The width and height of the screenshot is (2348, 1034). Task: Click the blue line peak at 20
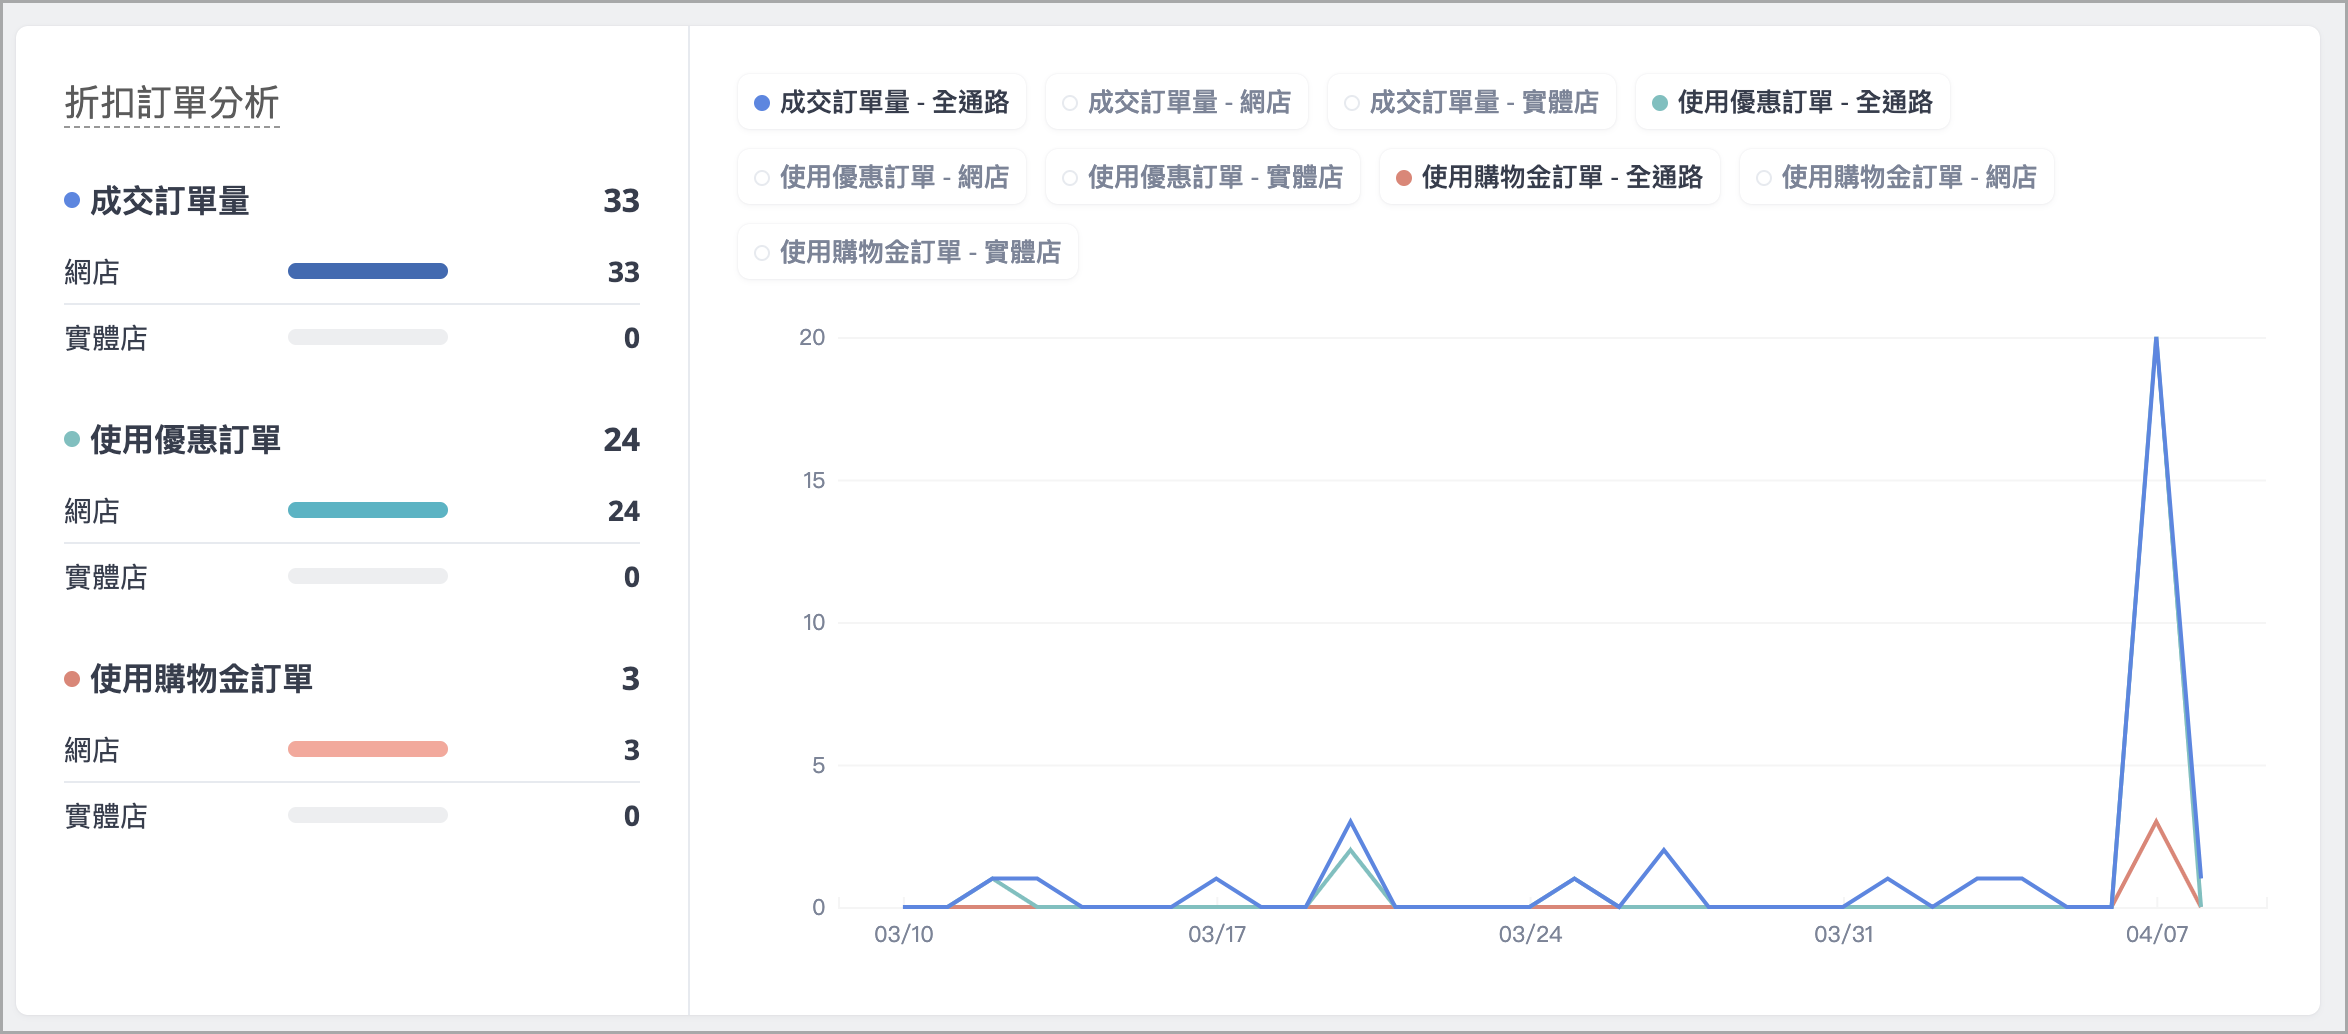click(2156, 340)
